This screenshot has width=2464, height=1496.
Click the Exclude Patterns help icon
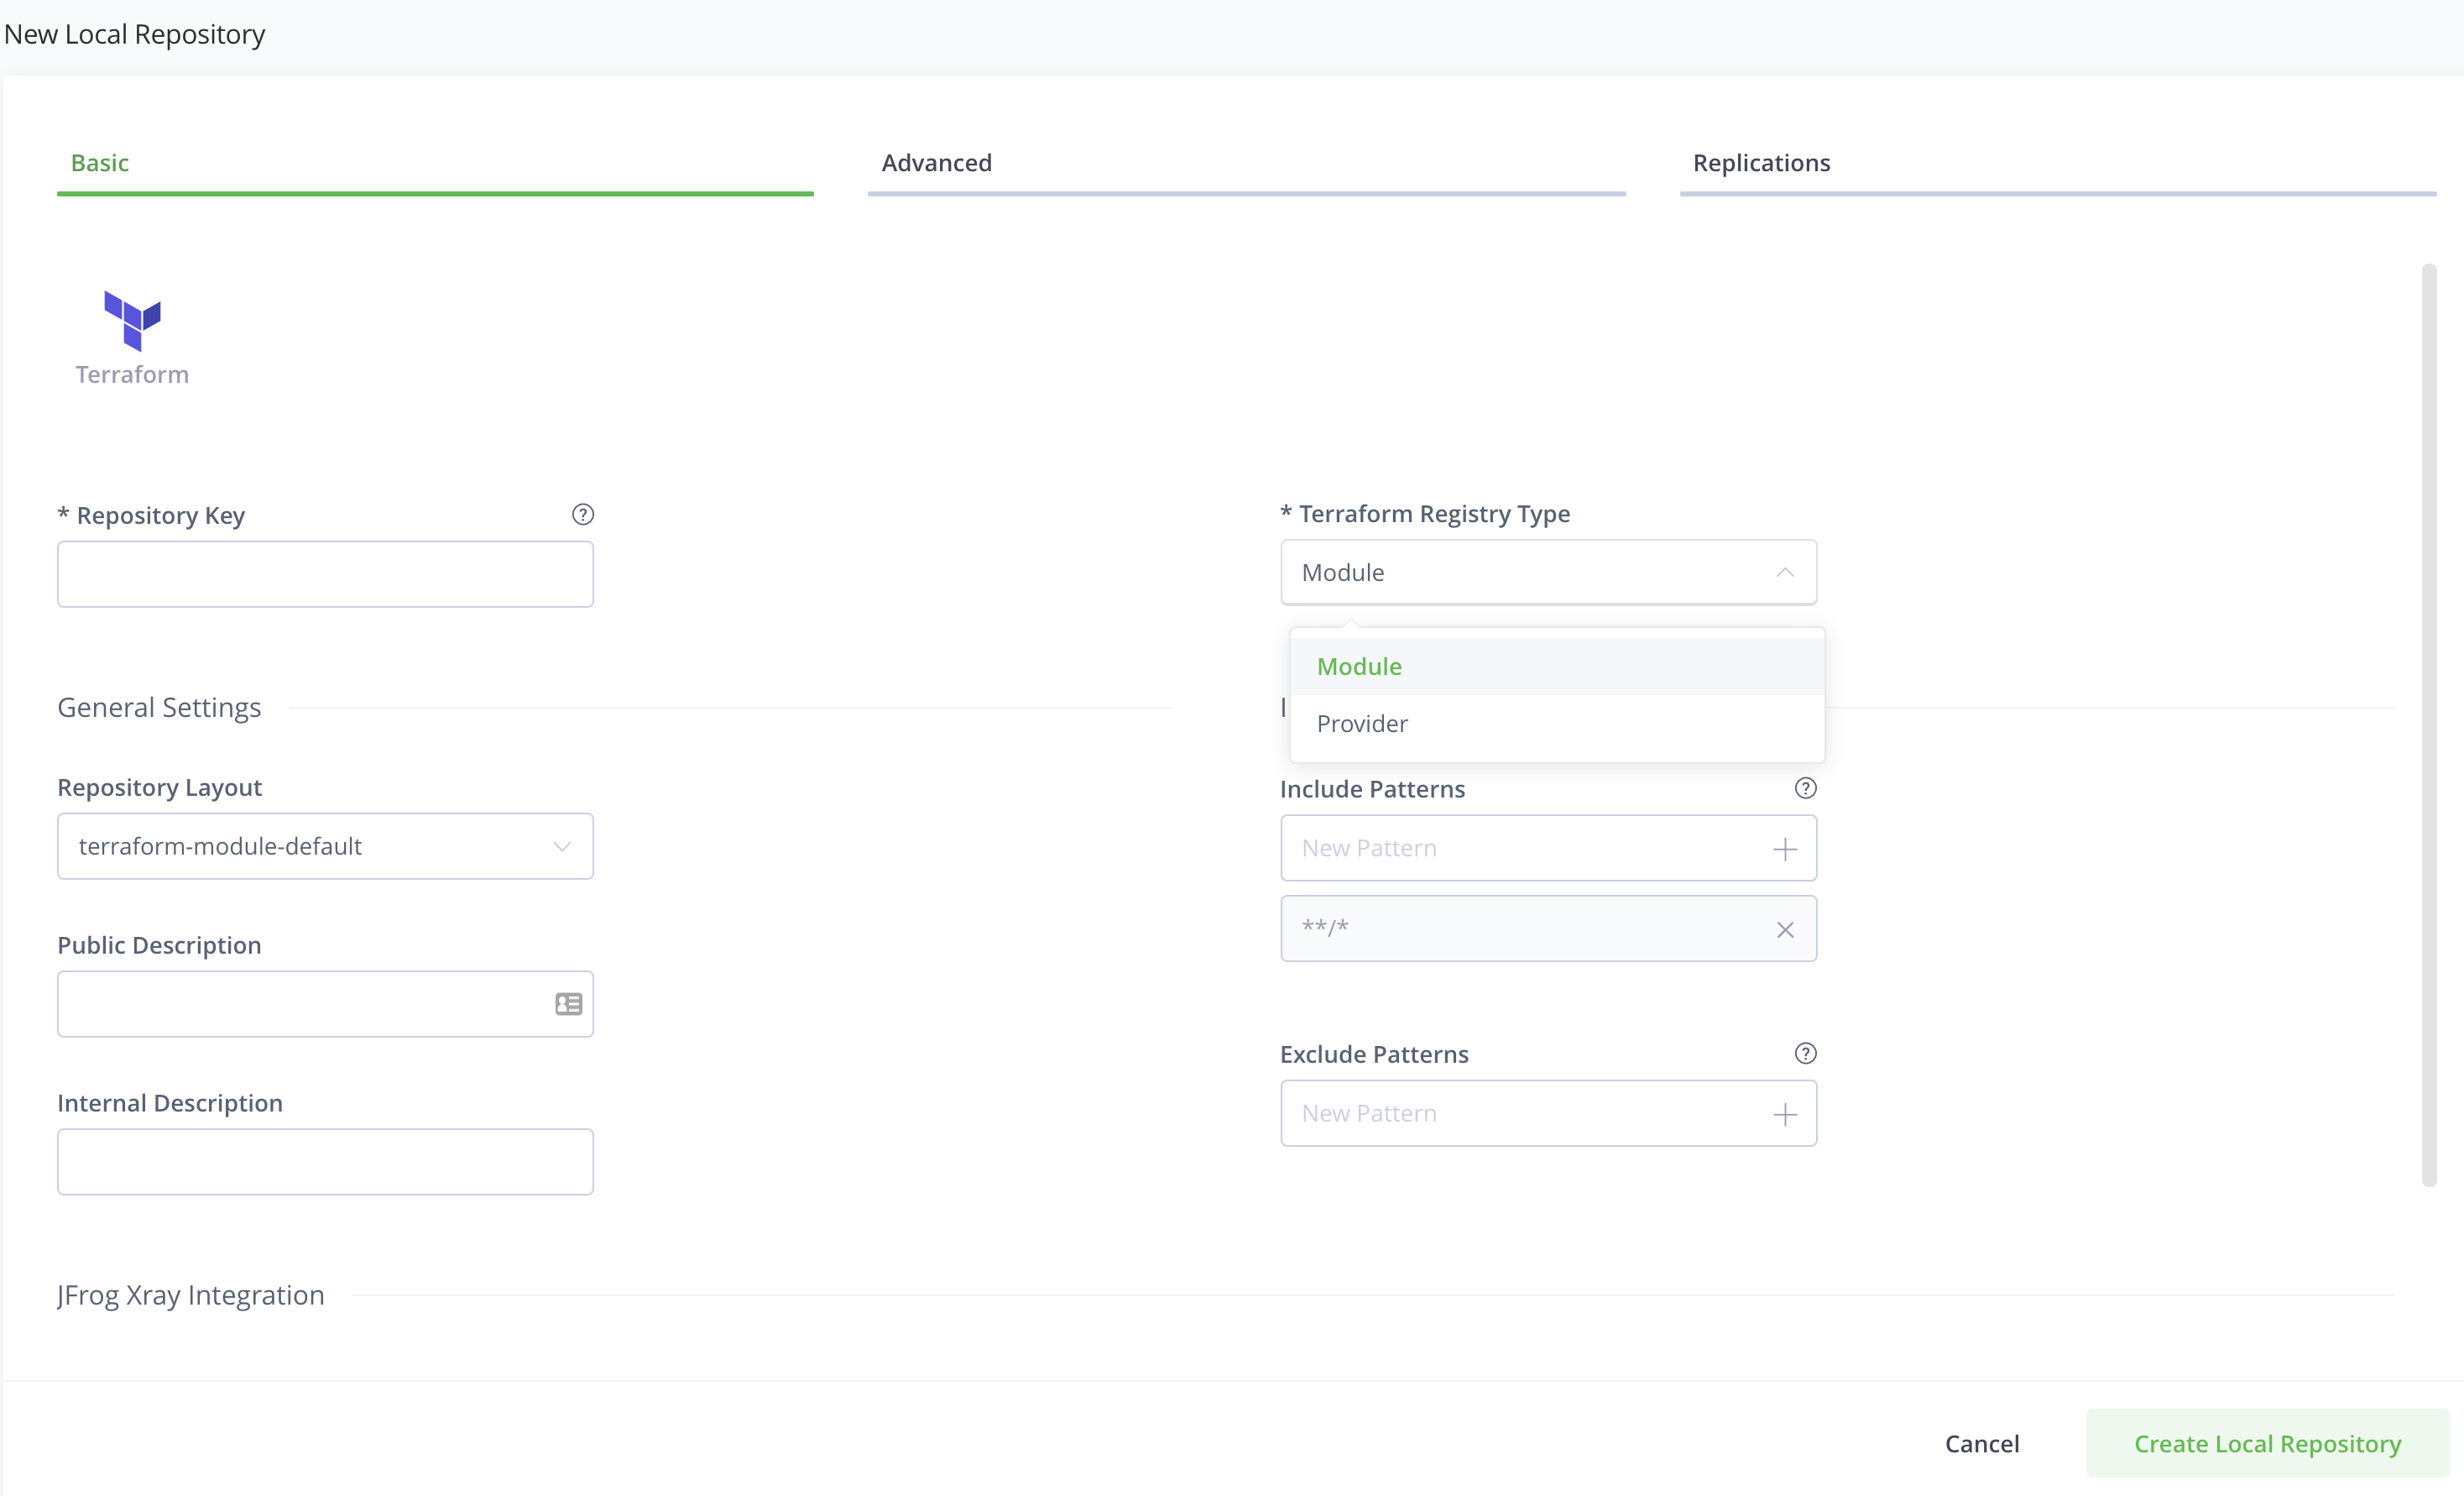tap(1805, 1053)
